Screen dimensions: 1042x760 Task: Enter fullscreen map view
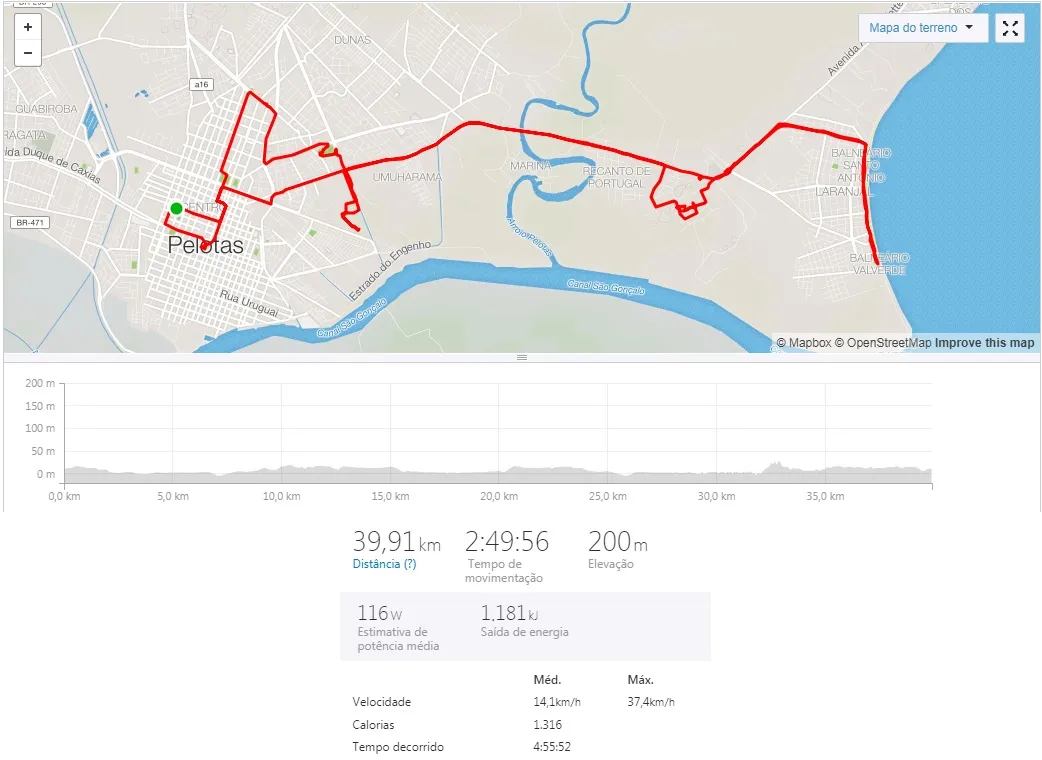click(x=1010, y=28)
